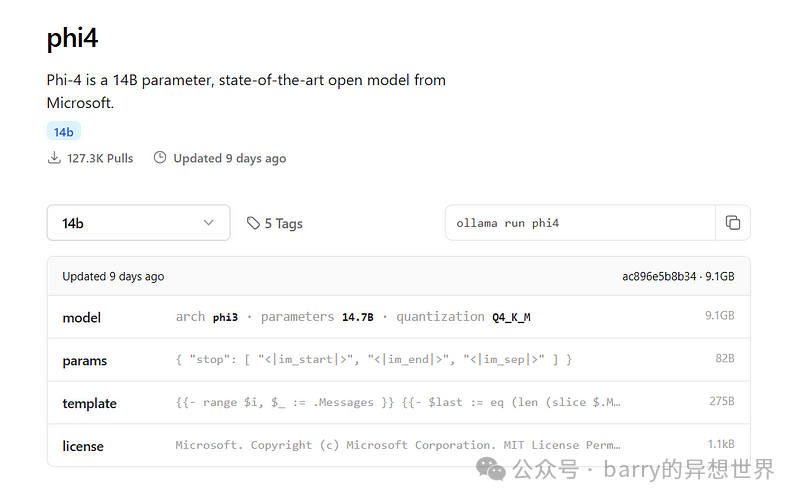Click the ollama run phi4 command field
Viewport: 800px width, 501px height.
[x=580, y=223]
